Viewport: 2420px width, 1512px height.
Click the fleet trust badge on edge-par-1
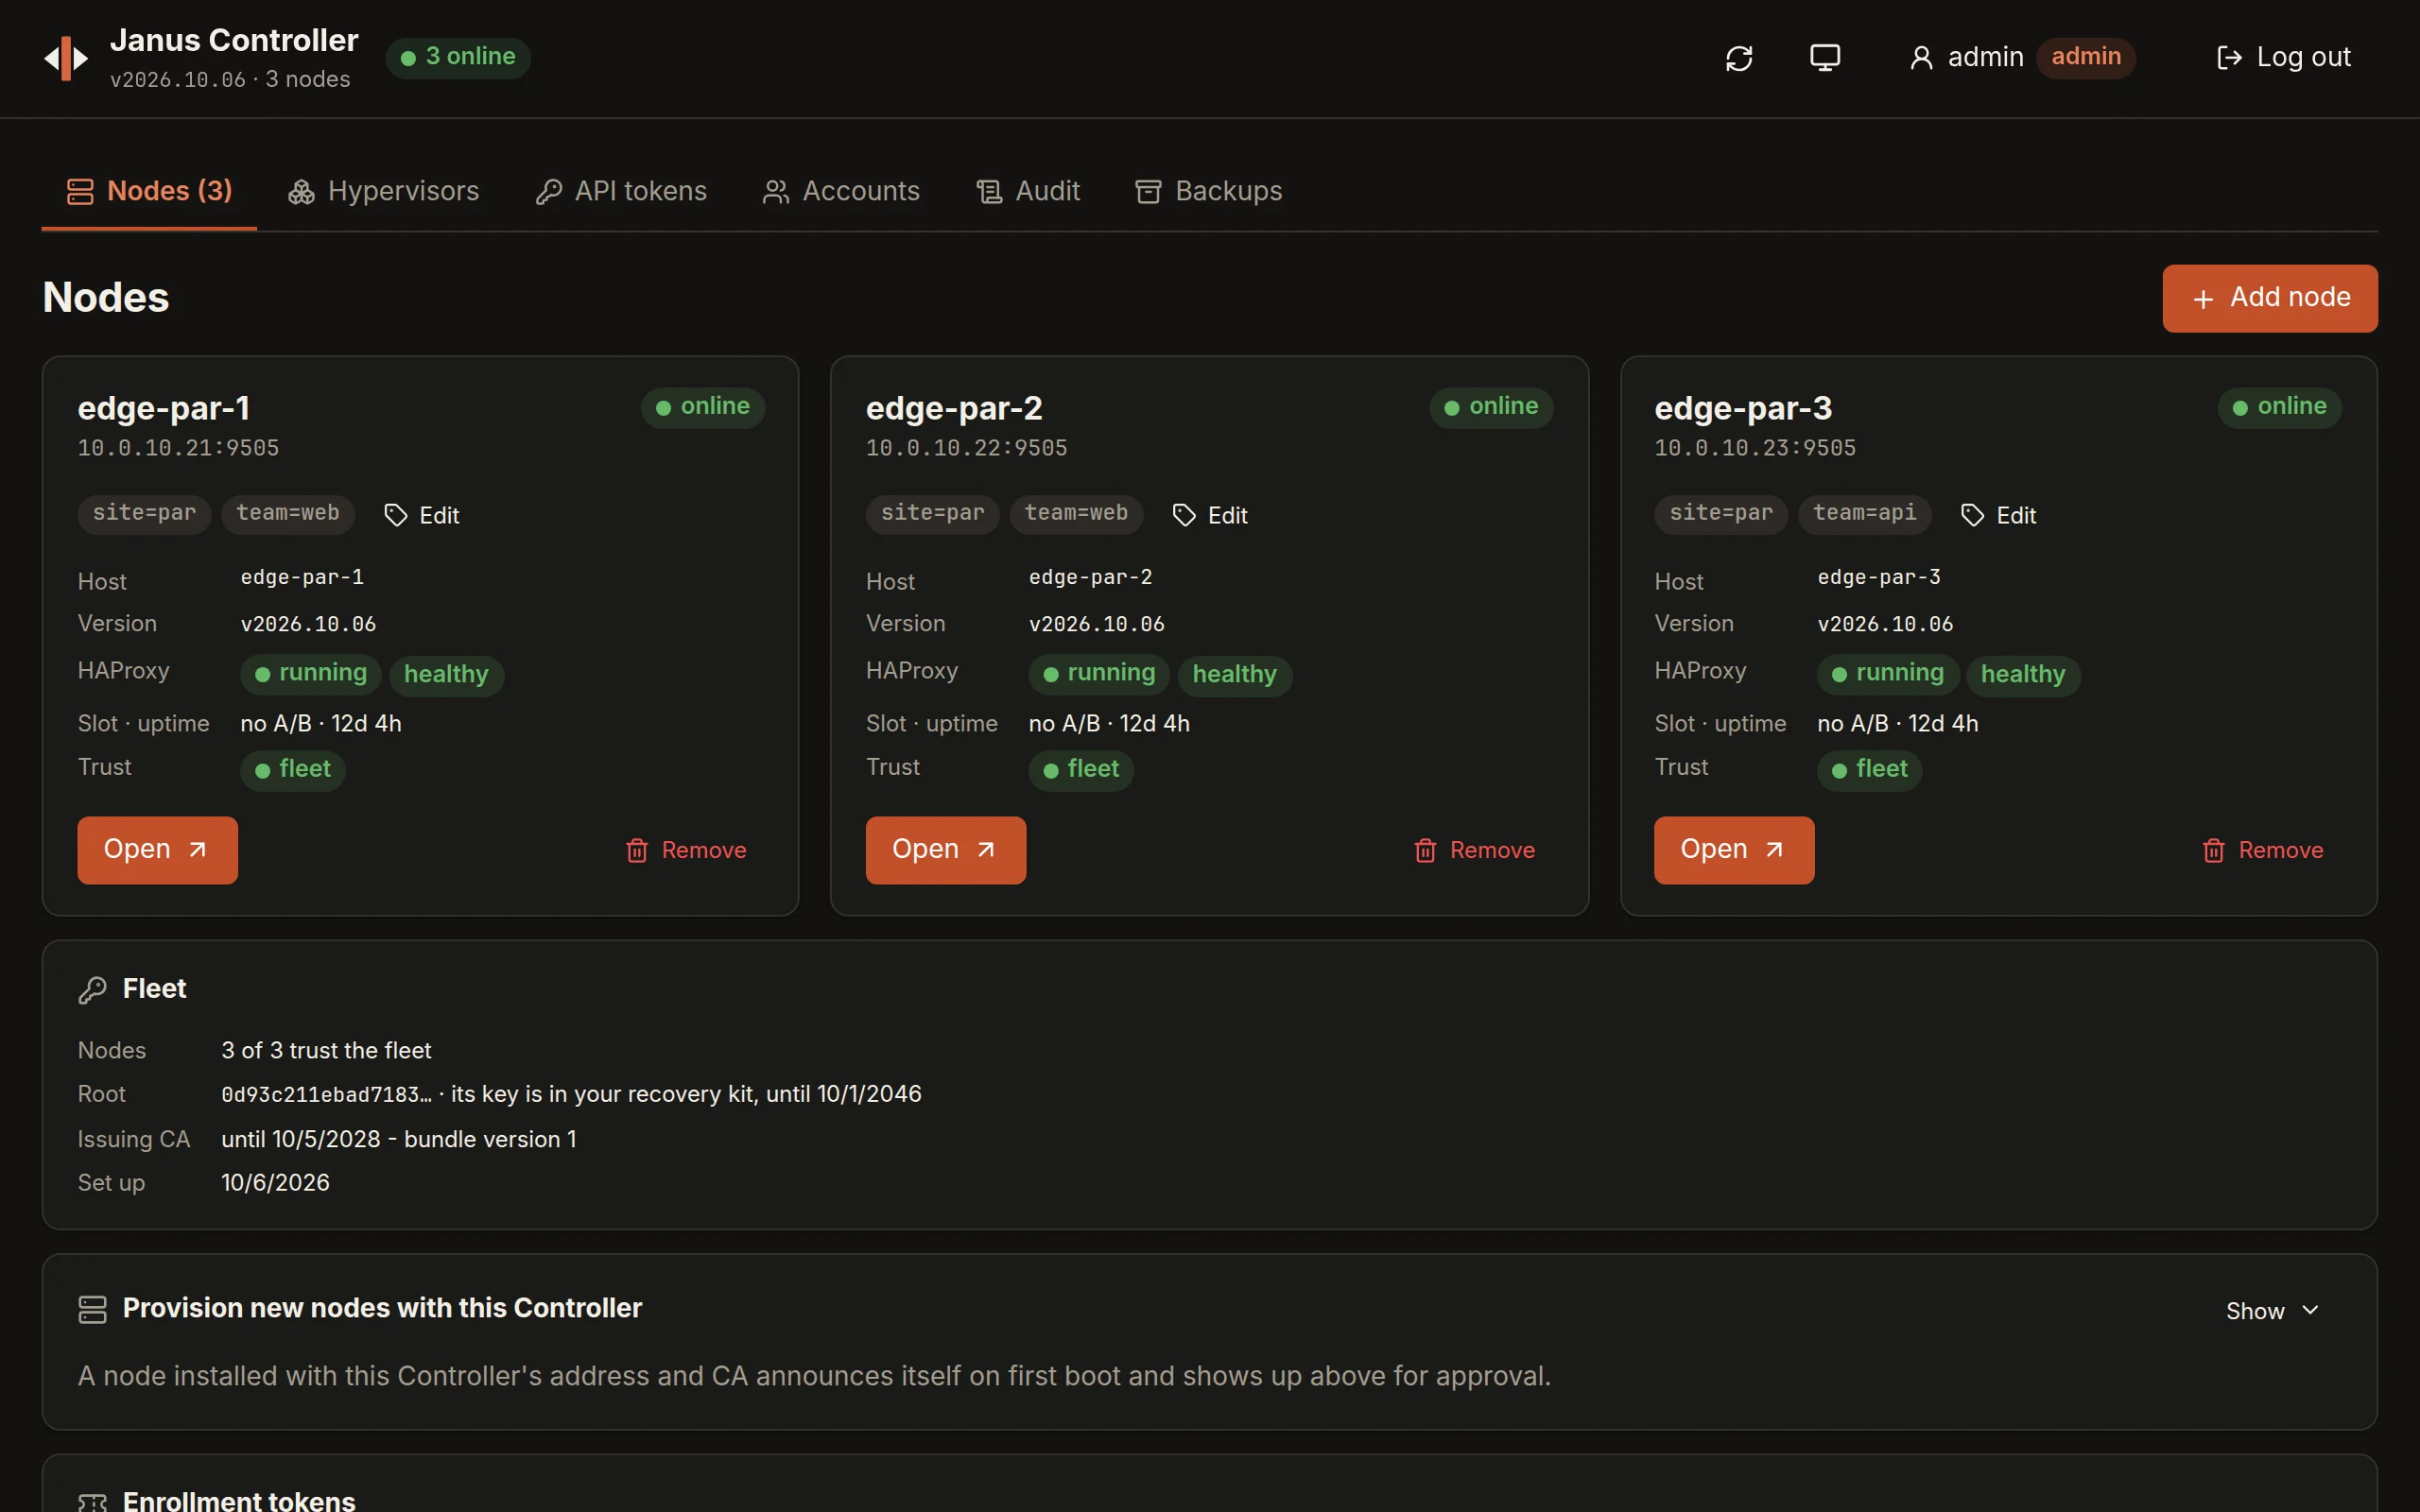pyautogui.click(x=293, y=770)
